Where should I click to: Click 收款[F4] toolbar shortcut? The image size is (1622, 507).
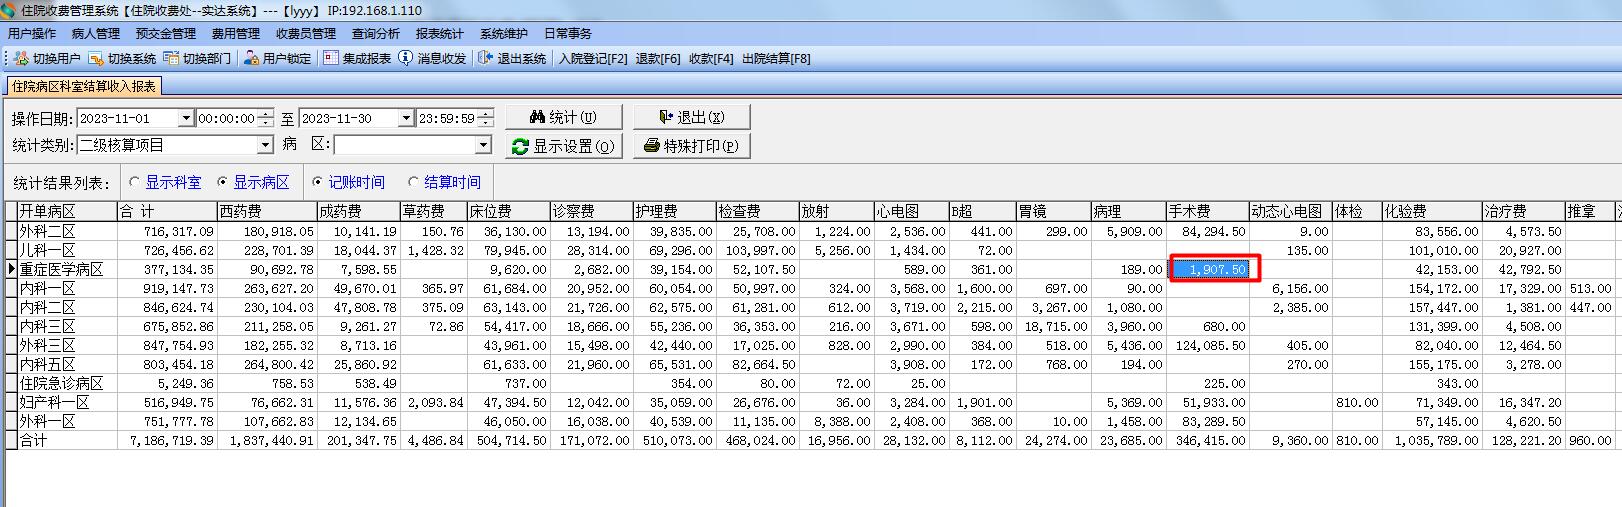[711, 59]
